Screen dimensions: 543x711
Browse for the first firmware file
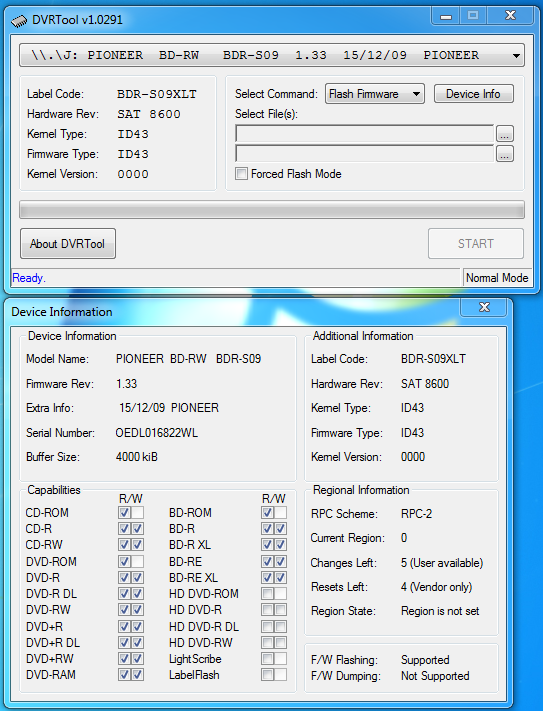[x=505, y=134]
